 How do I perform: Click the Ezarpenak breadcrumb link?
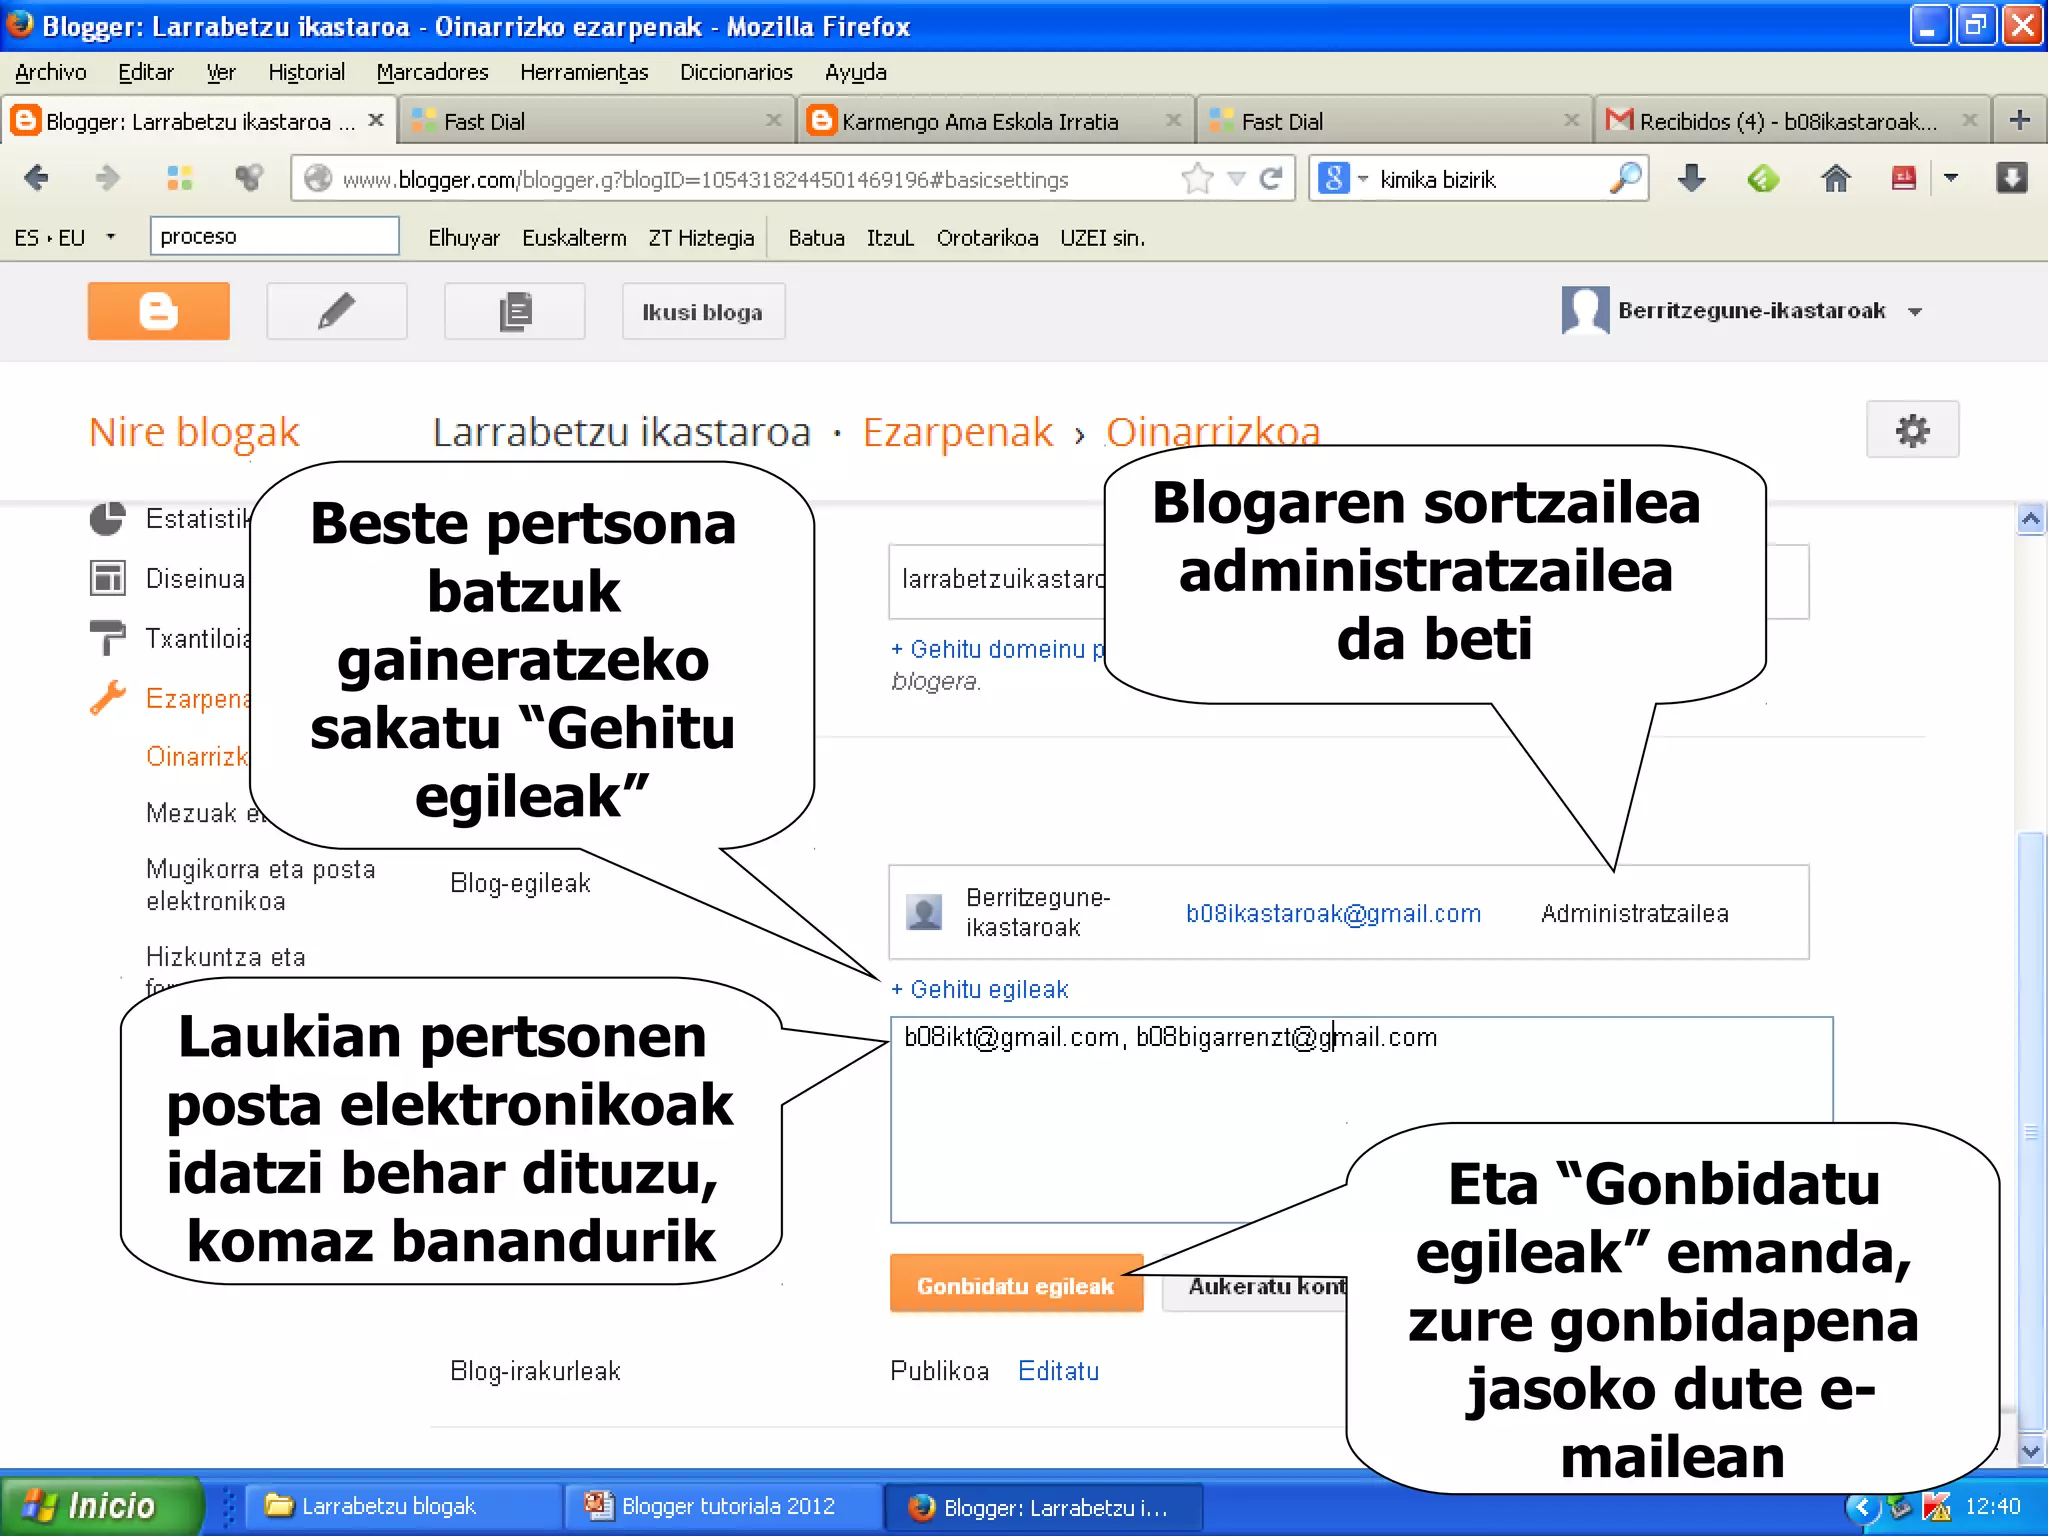pos(957,431)
